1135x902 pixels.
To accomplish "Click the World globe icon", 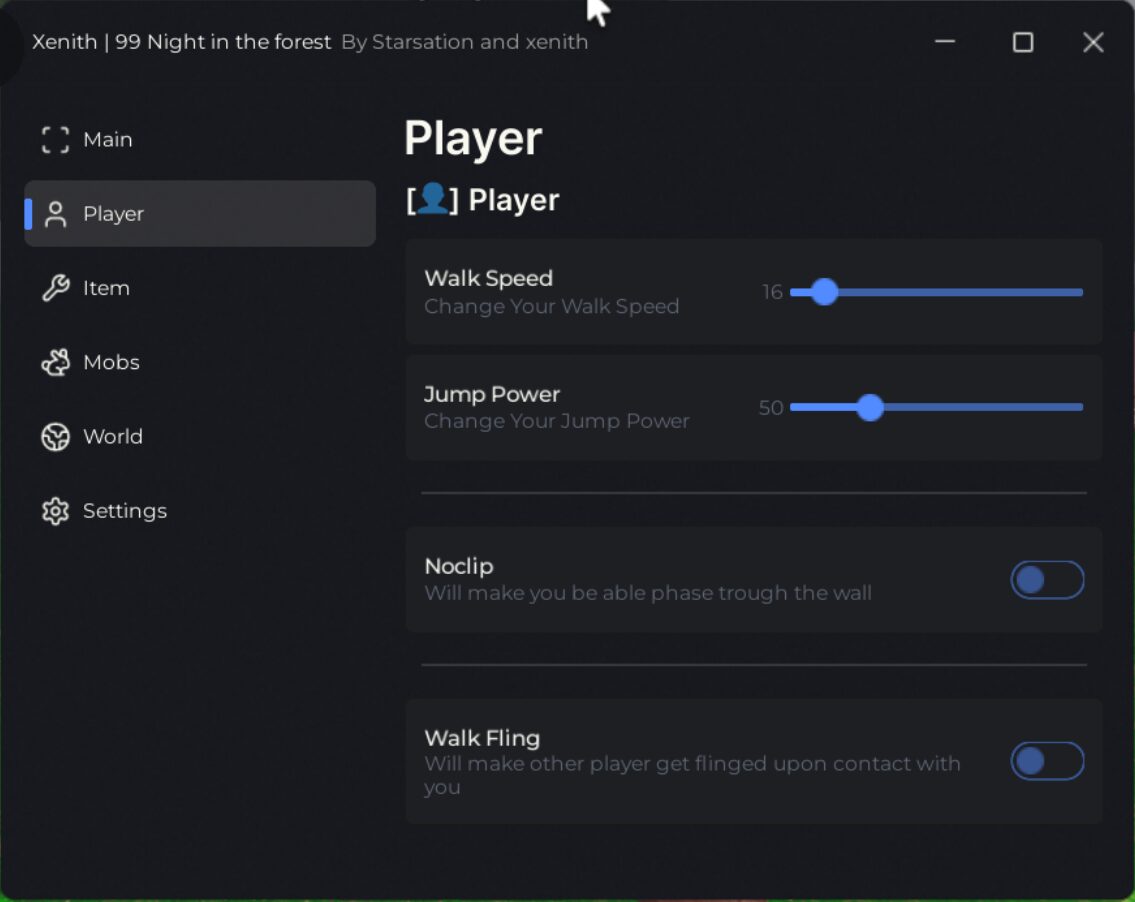I will [55, 437].
